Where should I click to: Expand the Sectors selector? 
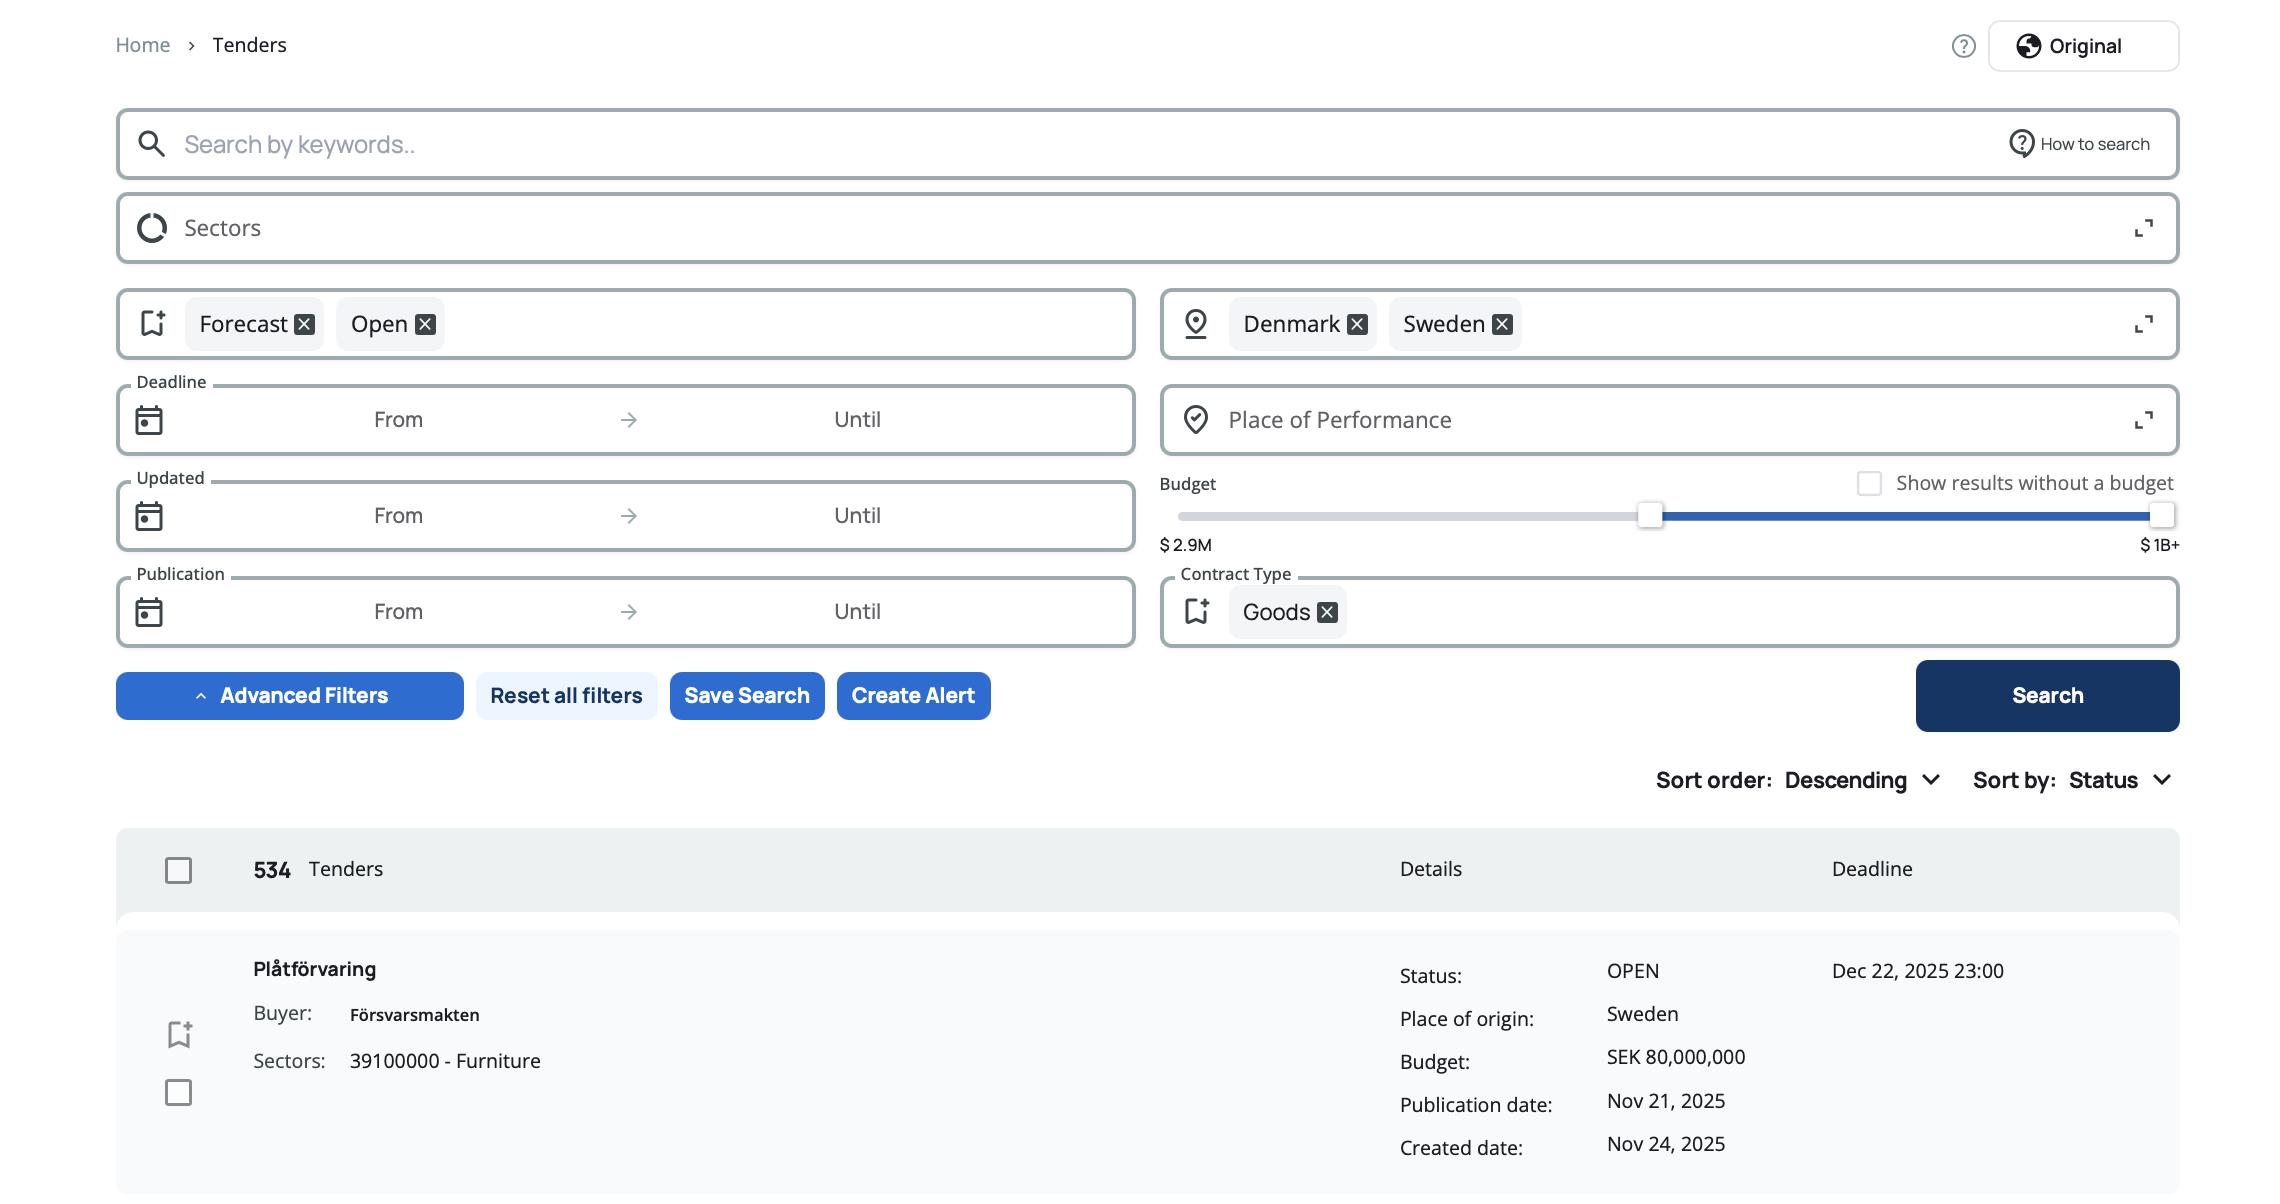point(2143,228)
